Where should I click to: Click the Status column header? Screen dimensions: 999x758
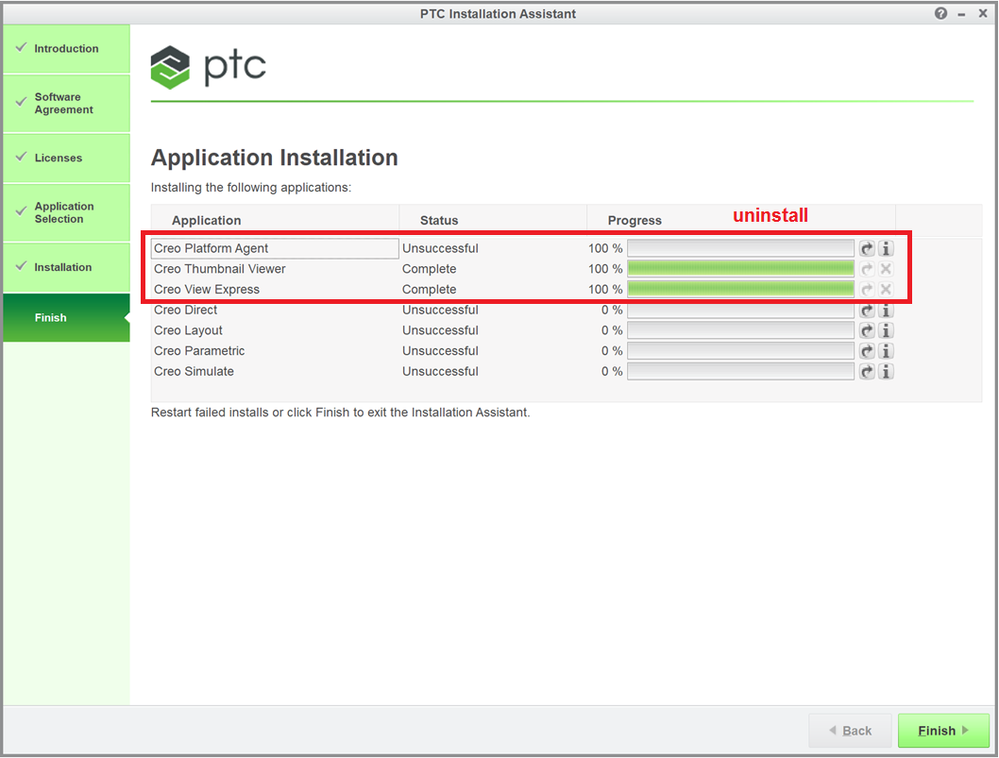coord(493,220)
